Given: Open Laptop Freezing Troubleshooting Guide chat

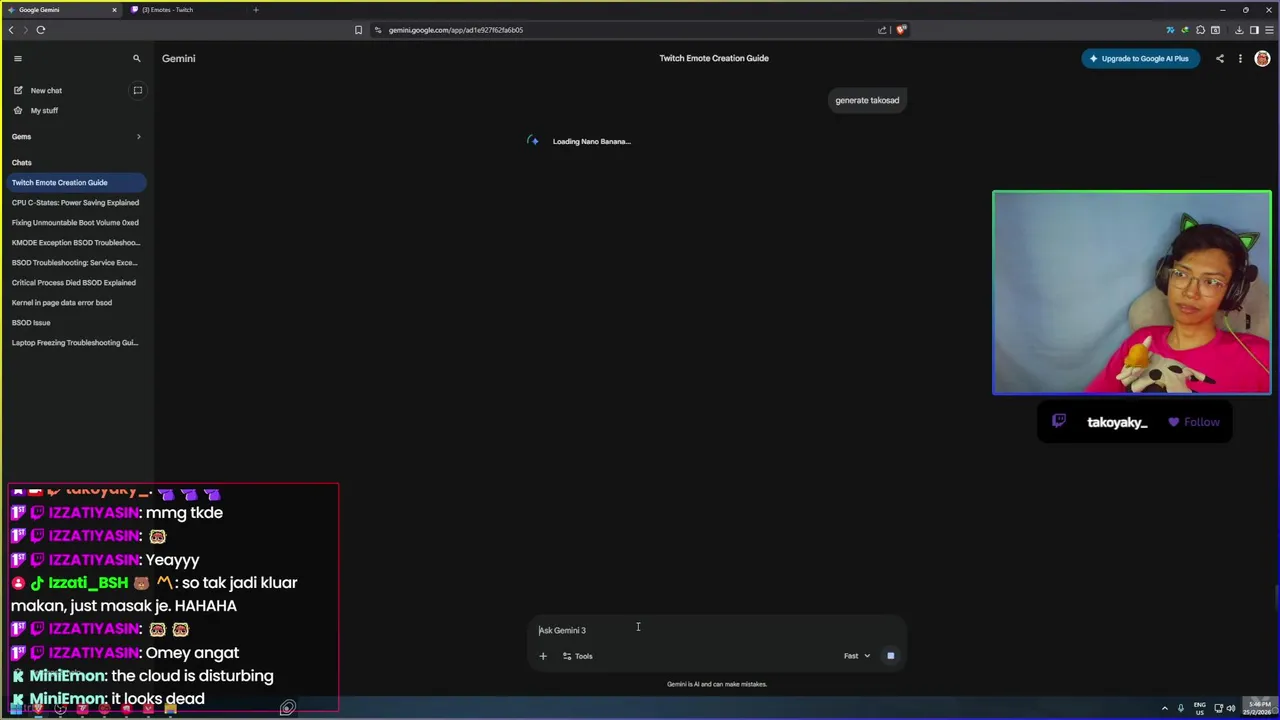Looking at the screenshot, I should click(x=76, y=342).
